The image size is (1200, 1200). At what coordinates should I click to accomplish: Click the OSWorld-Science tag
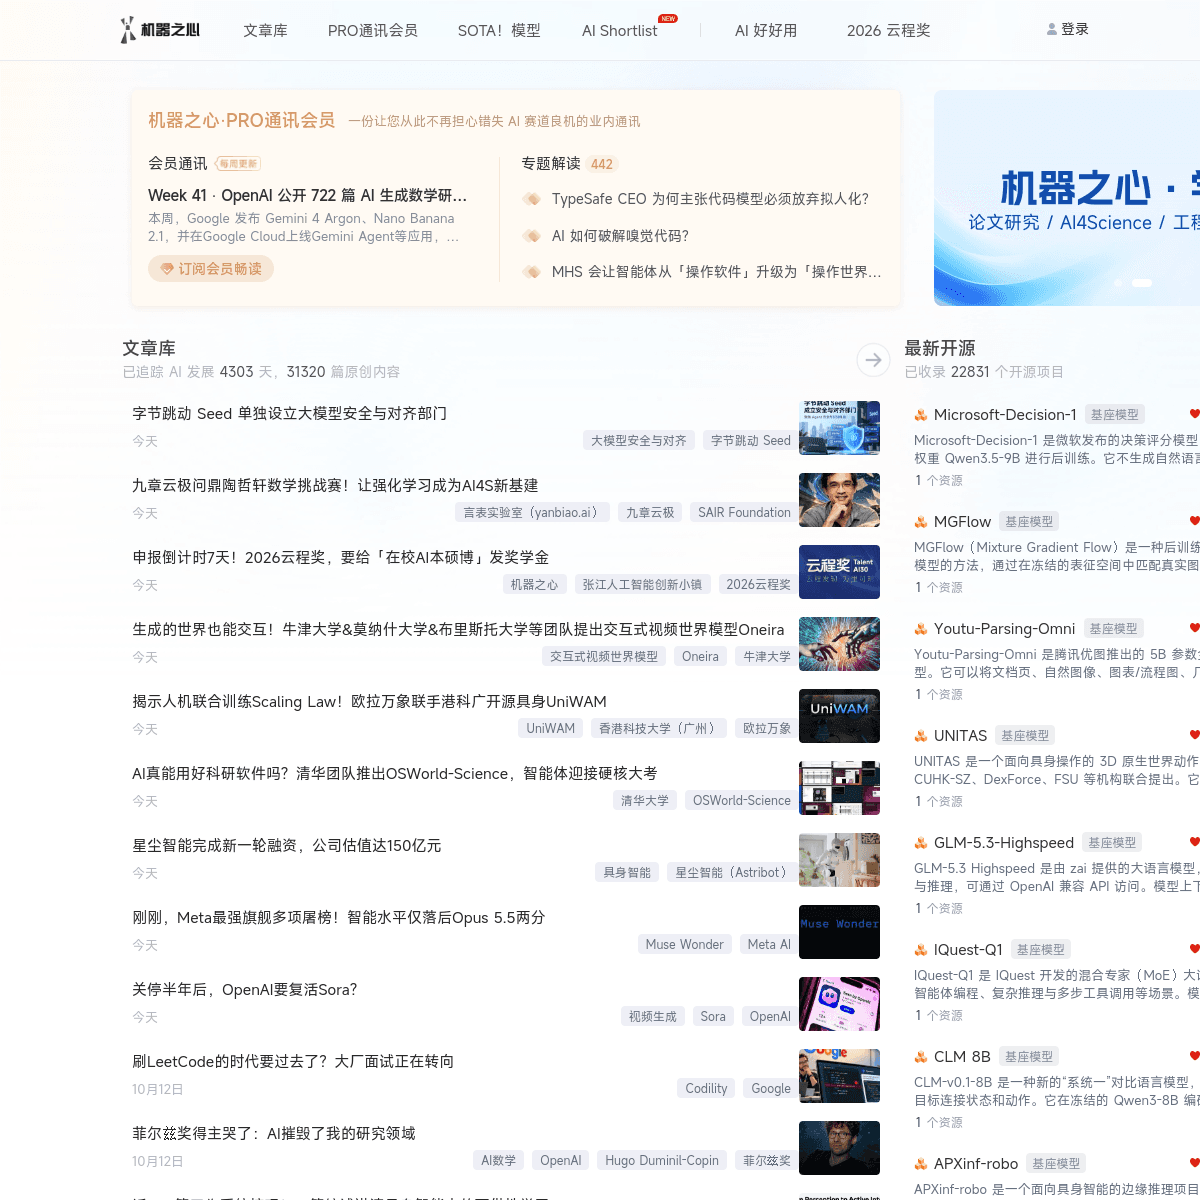pos(742,800)
